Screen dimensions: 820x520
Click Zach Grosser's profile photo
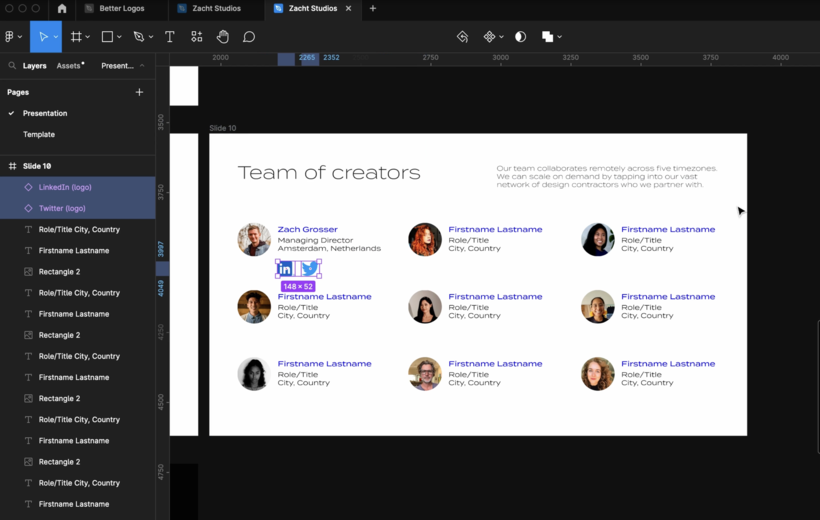point(254,240)
